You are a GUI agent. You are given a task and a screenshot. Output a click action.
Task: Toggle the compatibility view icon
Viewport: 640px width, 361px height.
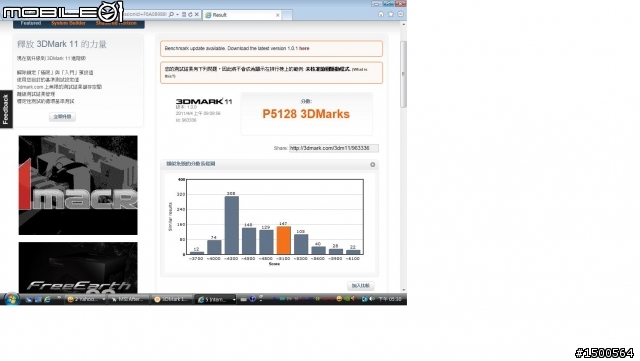tap(184, 15)
